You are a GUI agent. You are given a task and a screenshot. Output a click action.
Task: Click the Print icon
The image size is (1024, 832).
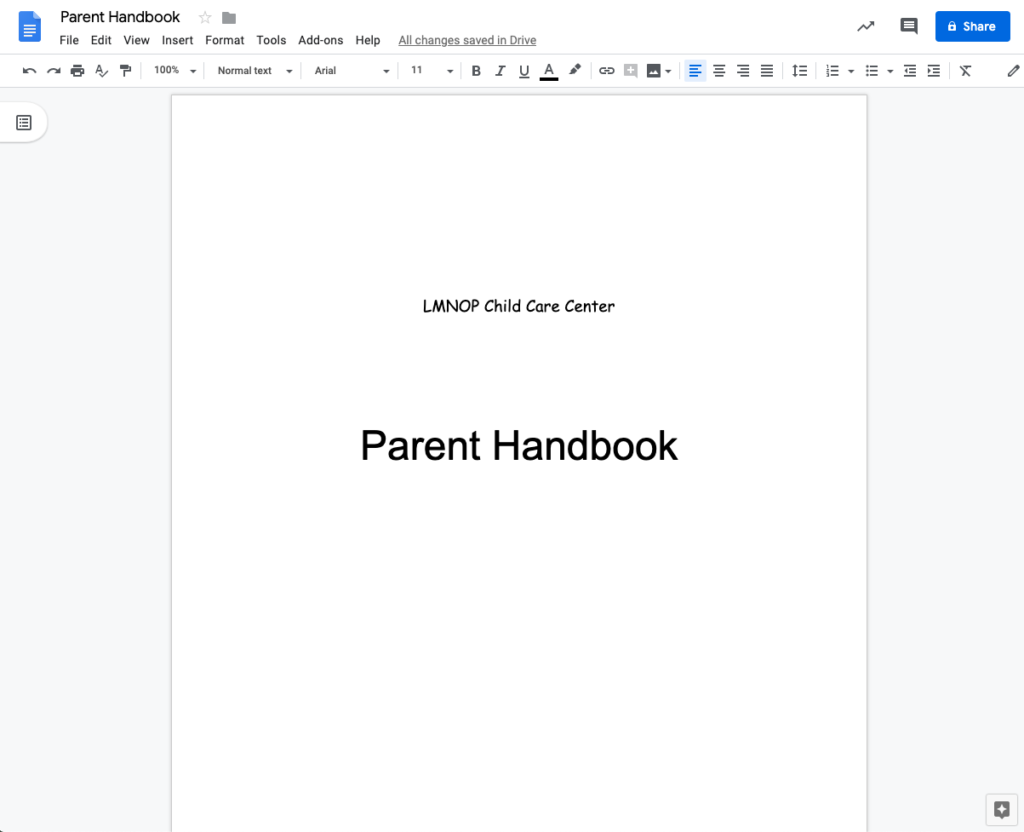[x=77, y=71]
